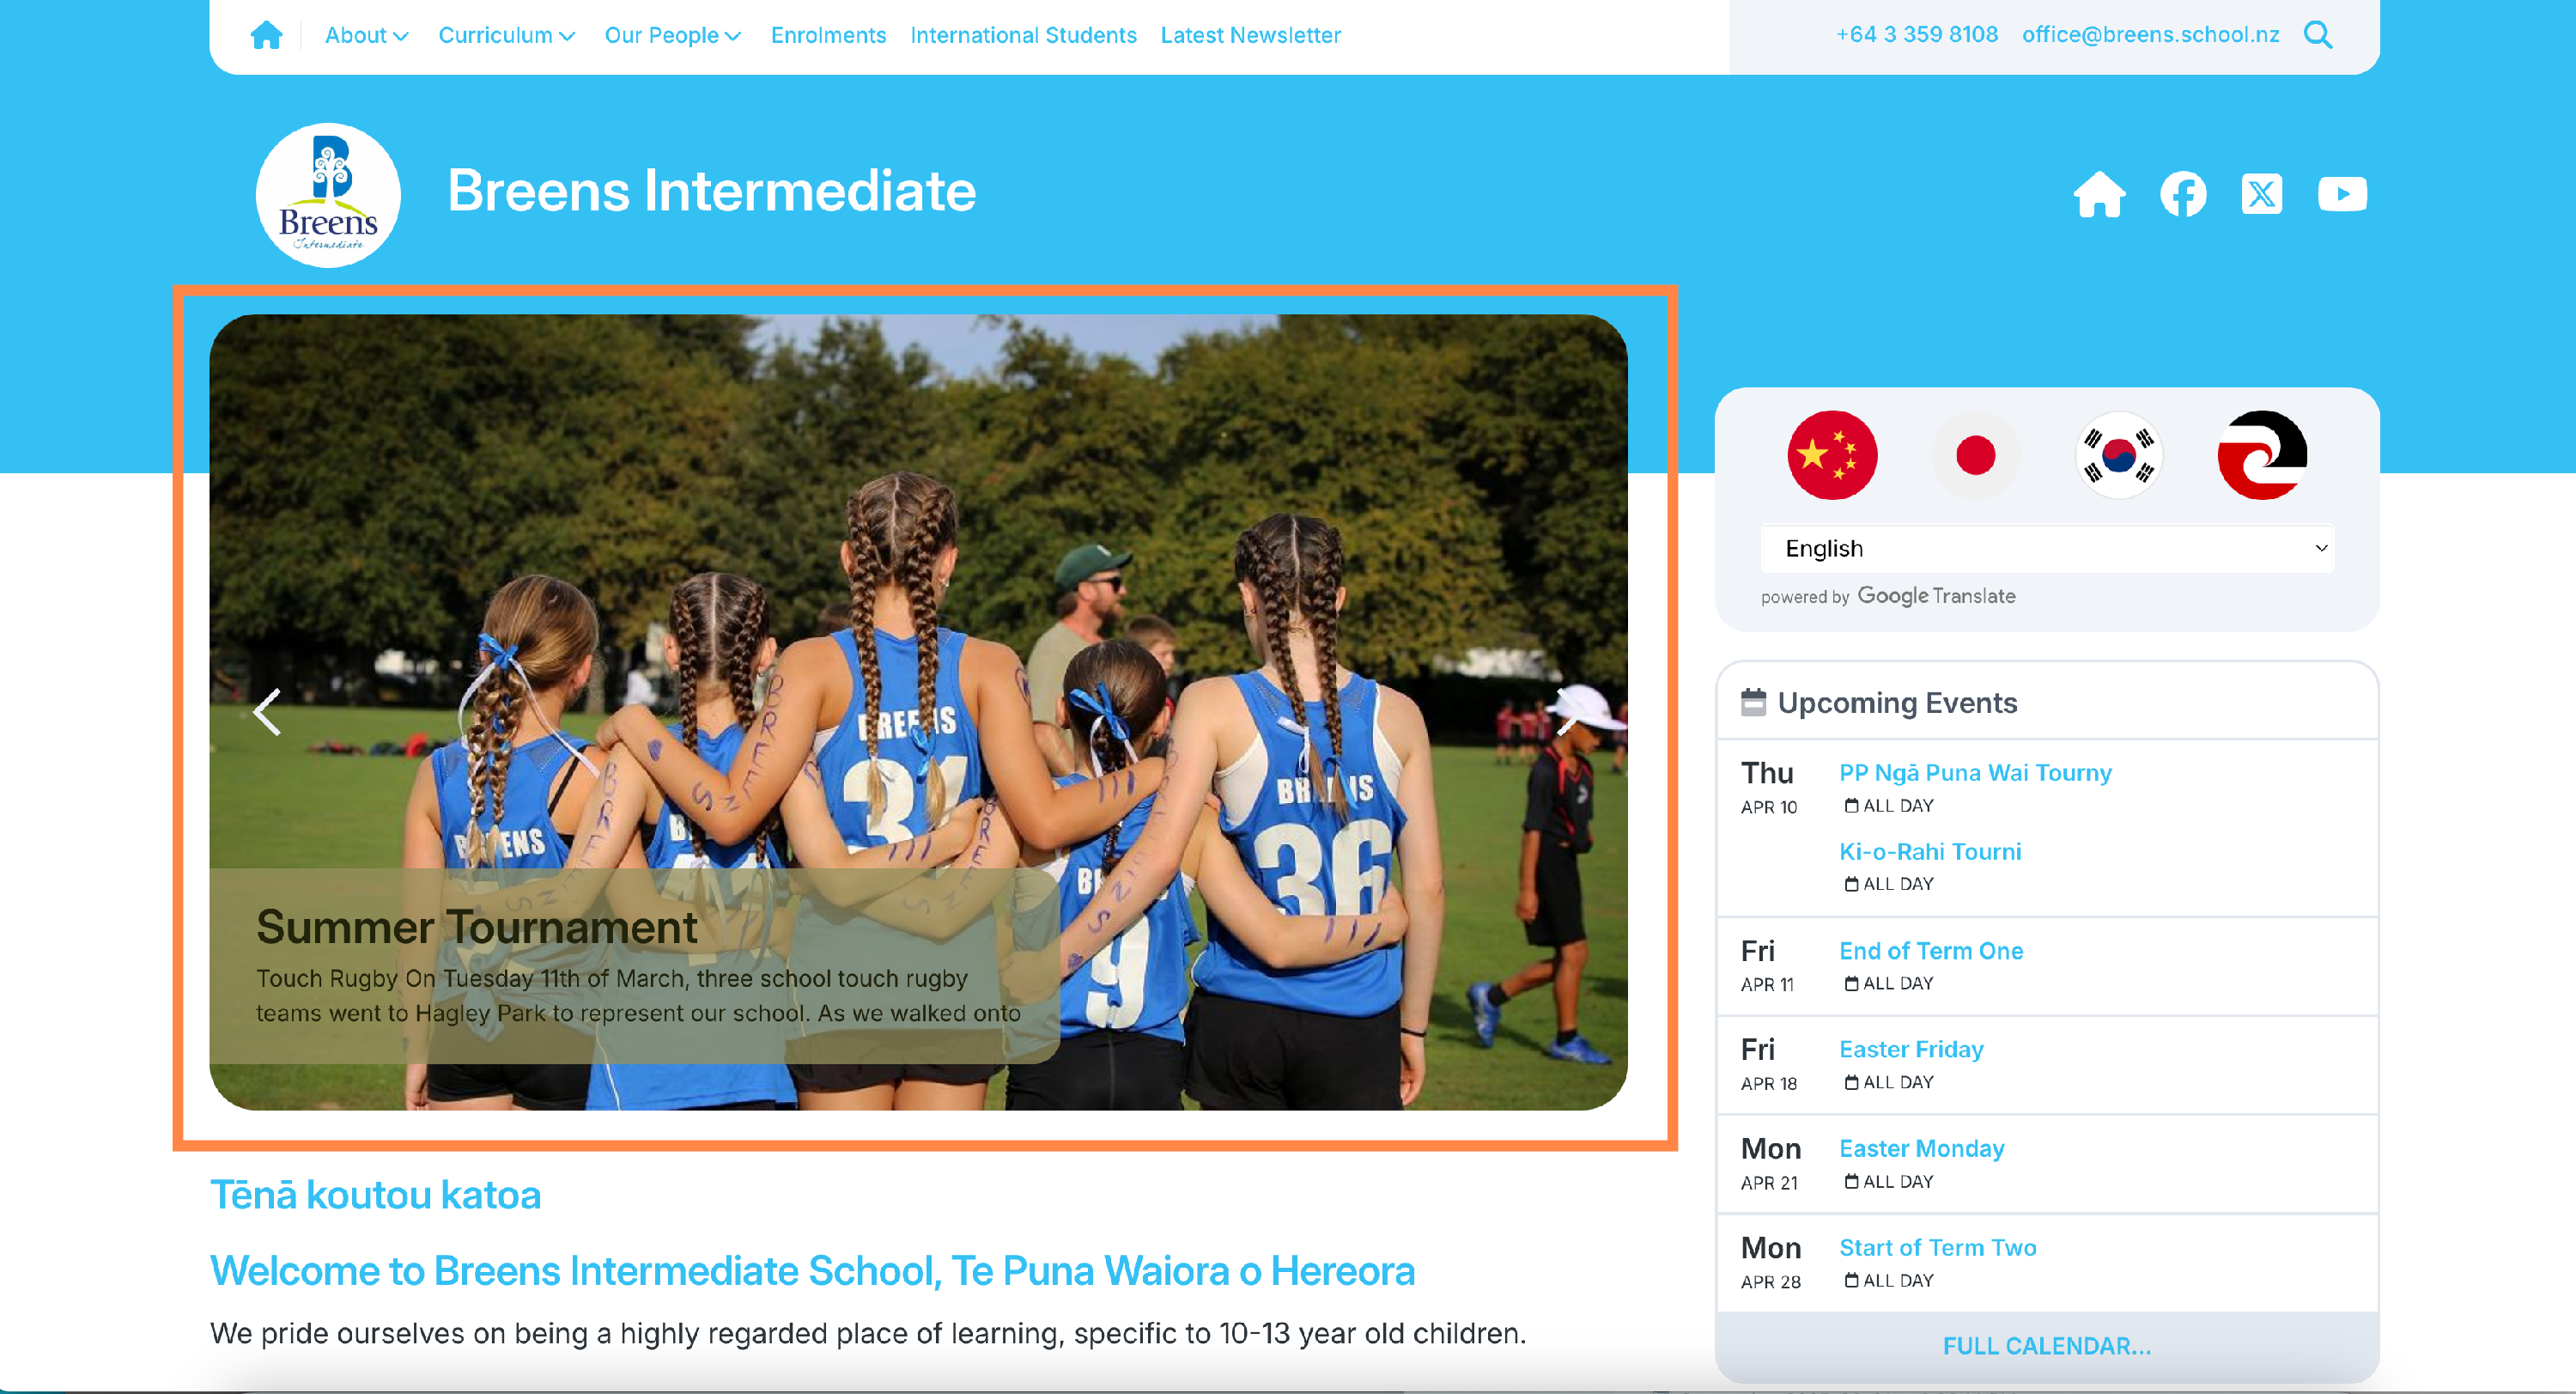Expand the About menu
The height and width of the screenshot is (1394, 2576).
click(x=366, y=35)
